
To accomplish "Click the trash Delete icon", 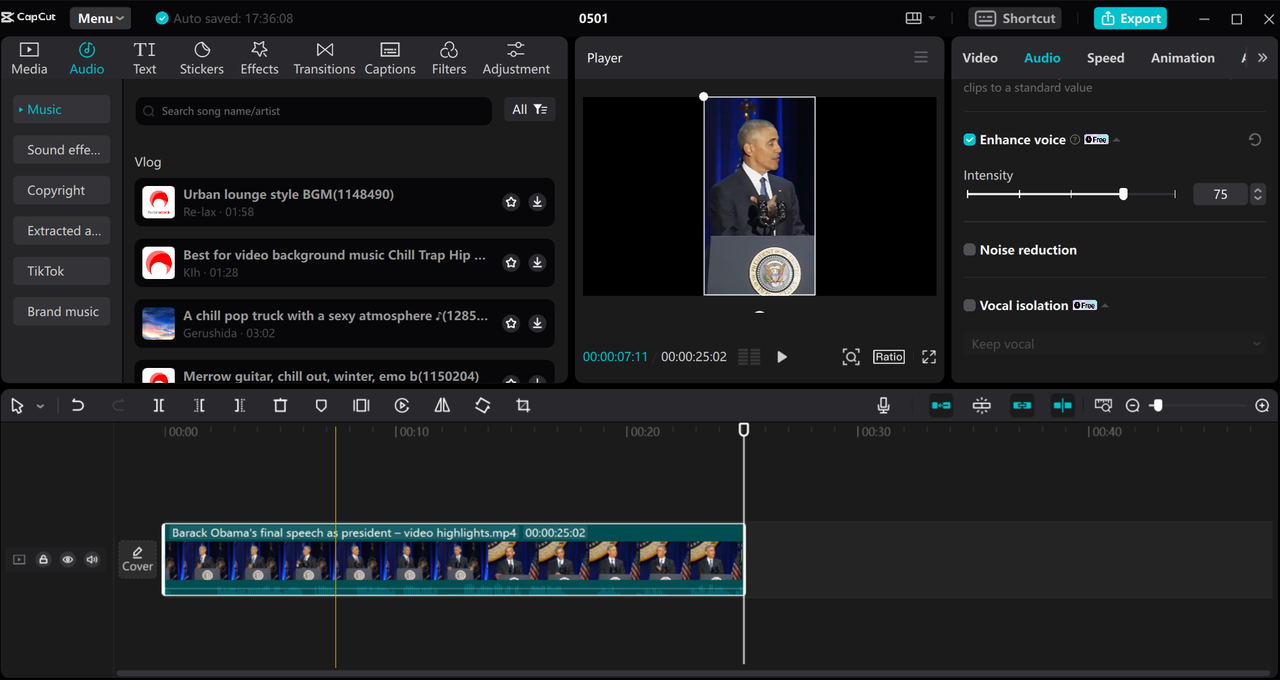I will [x=280, y=405].
